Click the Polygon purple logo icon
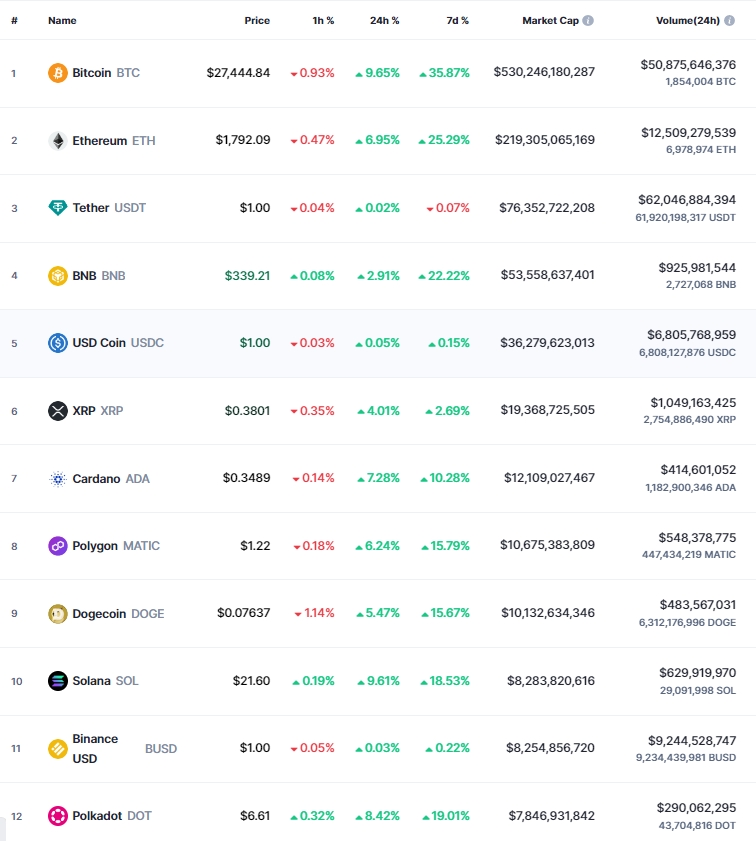The image size is (756, 841). [x=57, y=546]
